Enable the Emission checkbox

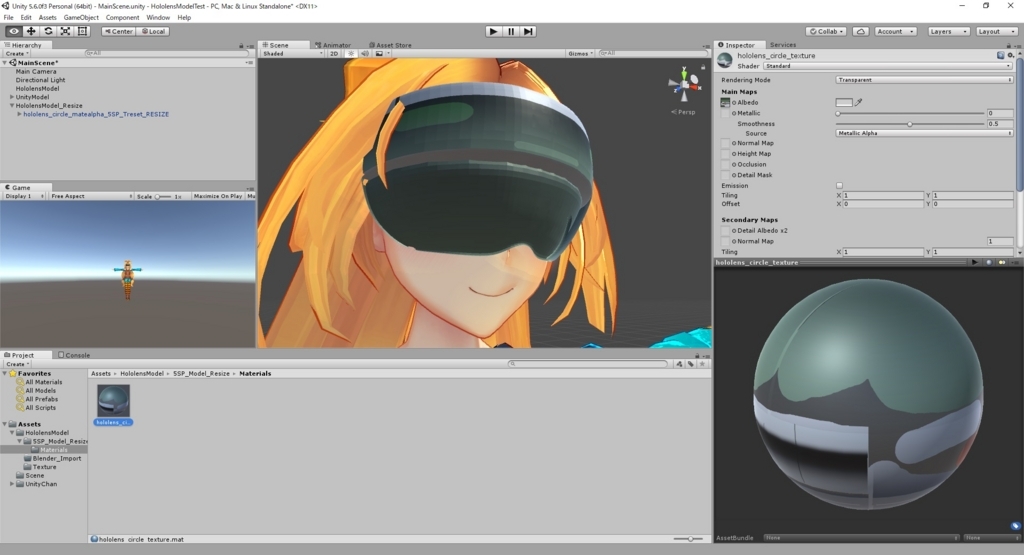coord(839,185)
